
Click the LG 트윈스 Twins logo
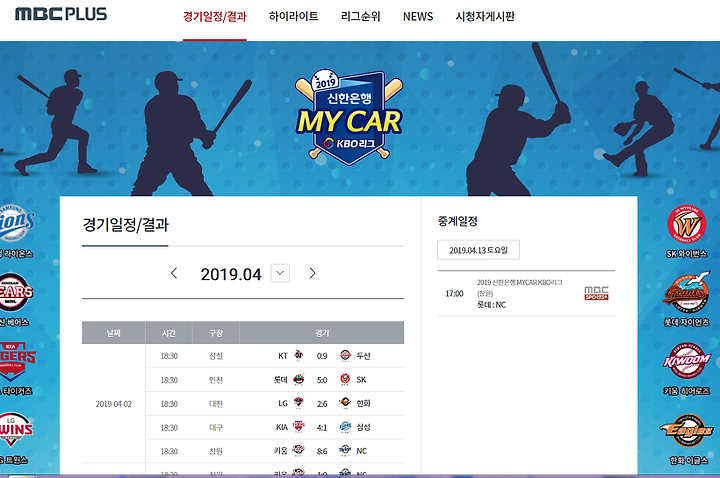(x=16, y=430)
